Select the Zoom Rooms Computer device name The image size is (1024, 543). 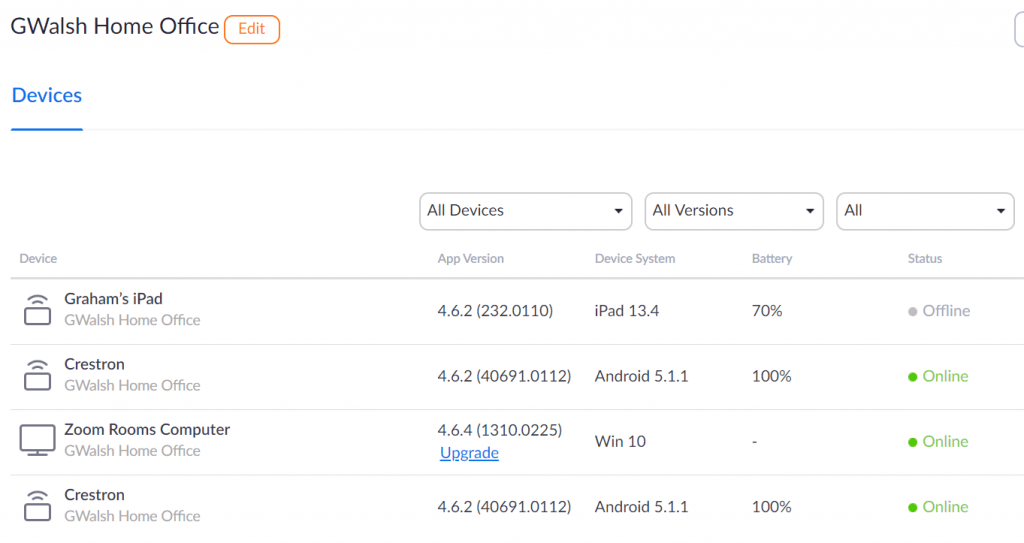147,429
